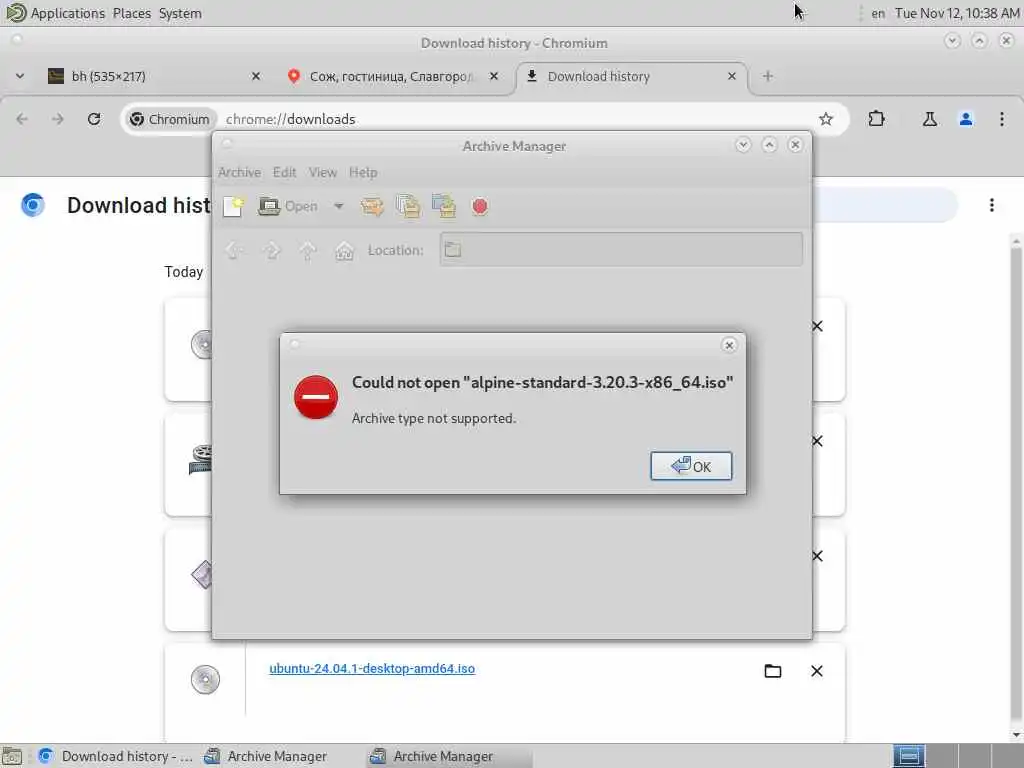This screenshot has height=768, width=1024.
Task: Click the Add folder toolbar icon
Action: coord(444,206)
